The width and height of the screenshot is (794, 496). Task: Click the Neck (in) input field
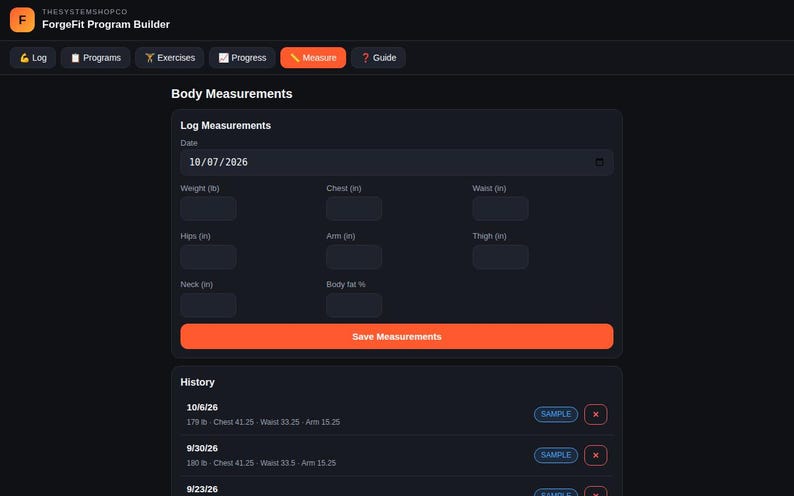(x=208, y=305)
